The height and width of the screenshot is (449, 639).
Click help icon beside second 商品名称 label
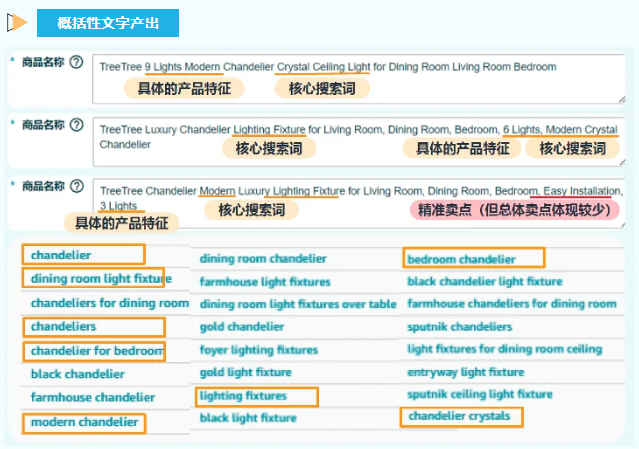(76, 125)
